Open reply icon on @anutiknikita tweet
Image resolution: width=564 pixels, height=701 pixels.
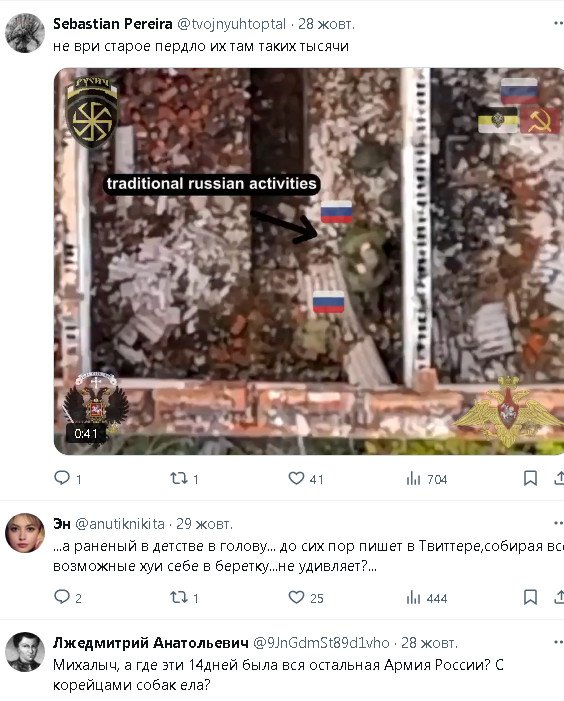pyautogui.click(x=62, y=597)
